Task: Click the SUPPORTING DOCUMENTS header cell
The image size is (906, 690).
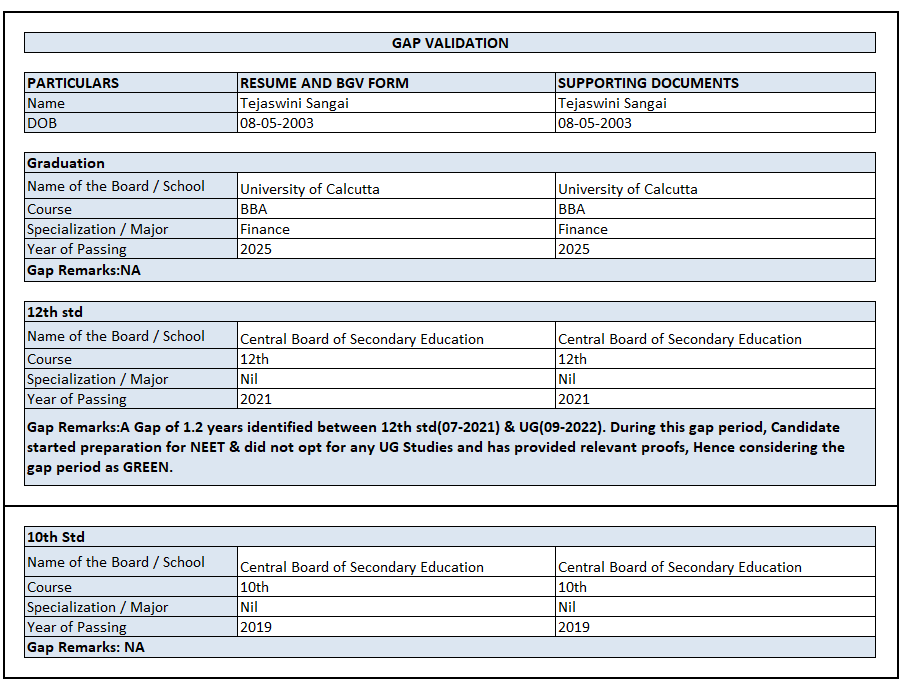Action: coord(715,83)
